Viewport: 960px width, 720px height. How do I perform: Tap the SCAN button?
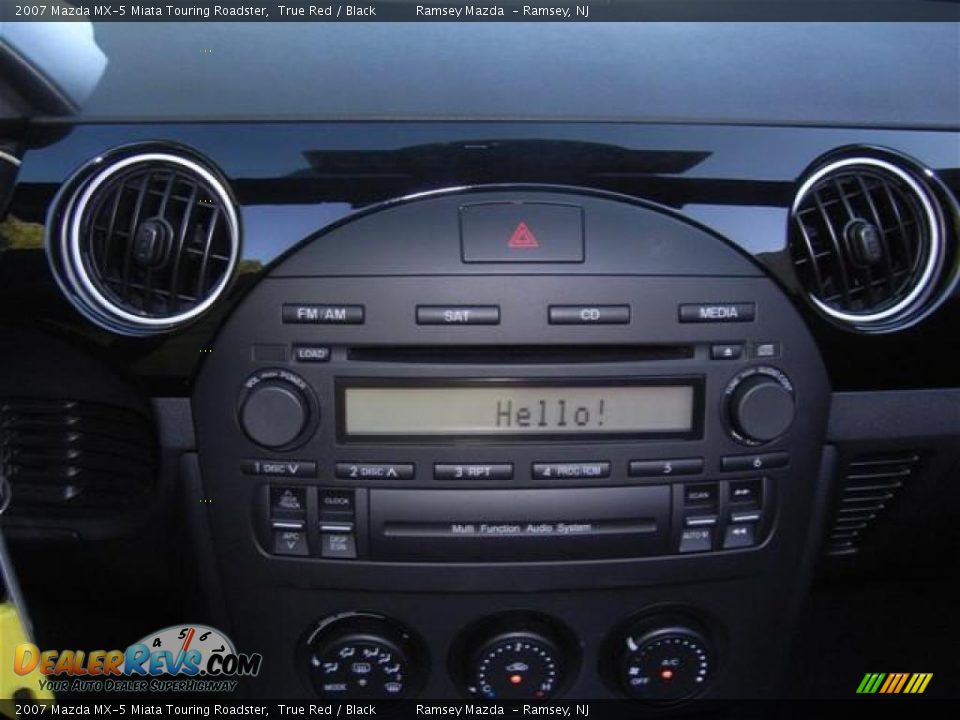(699, 497)
